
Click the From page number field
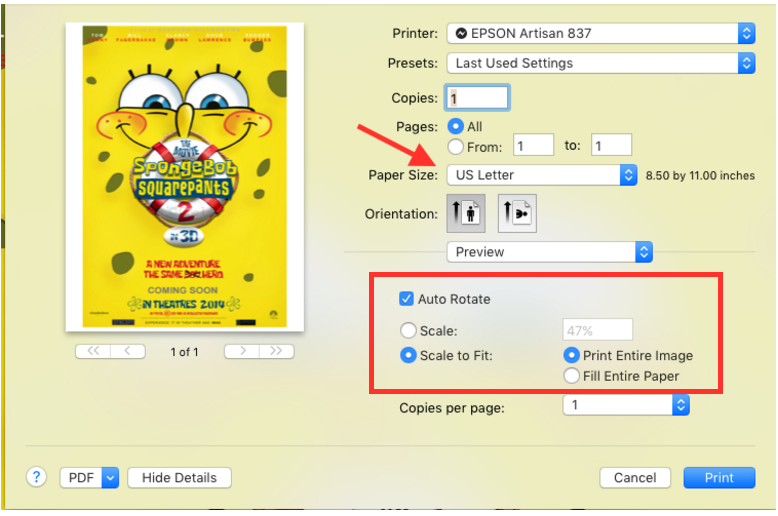[533, 145]
